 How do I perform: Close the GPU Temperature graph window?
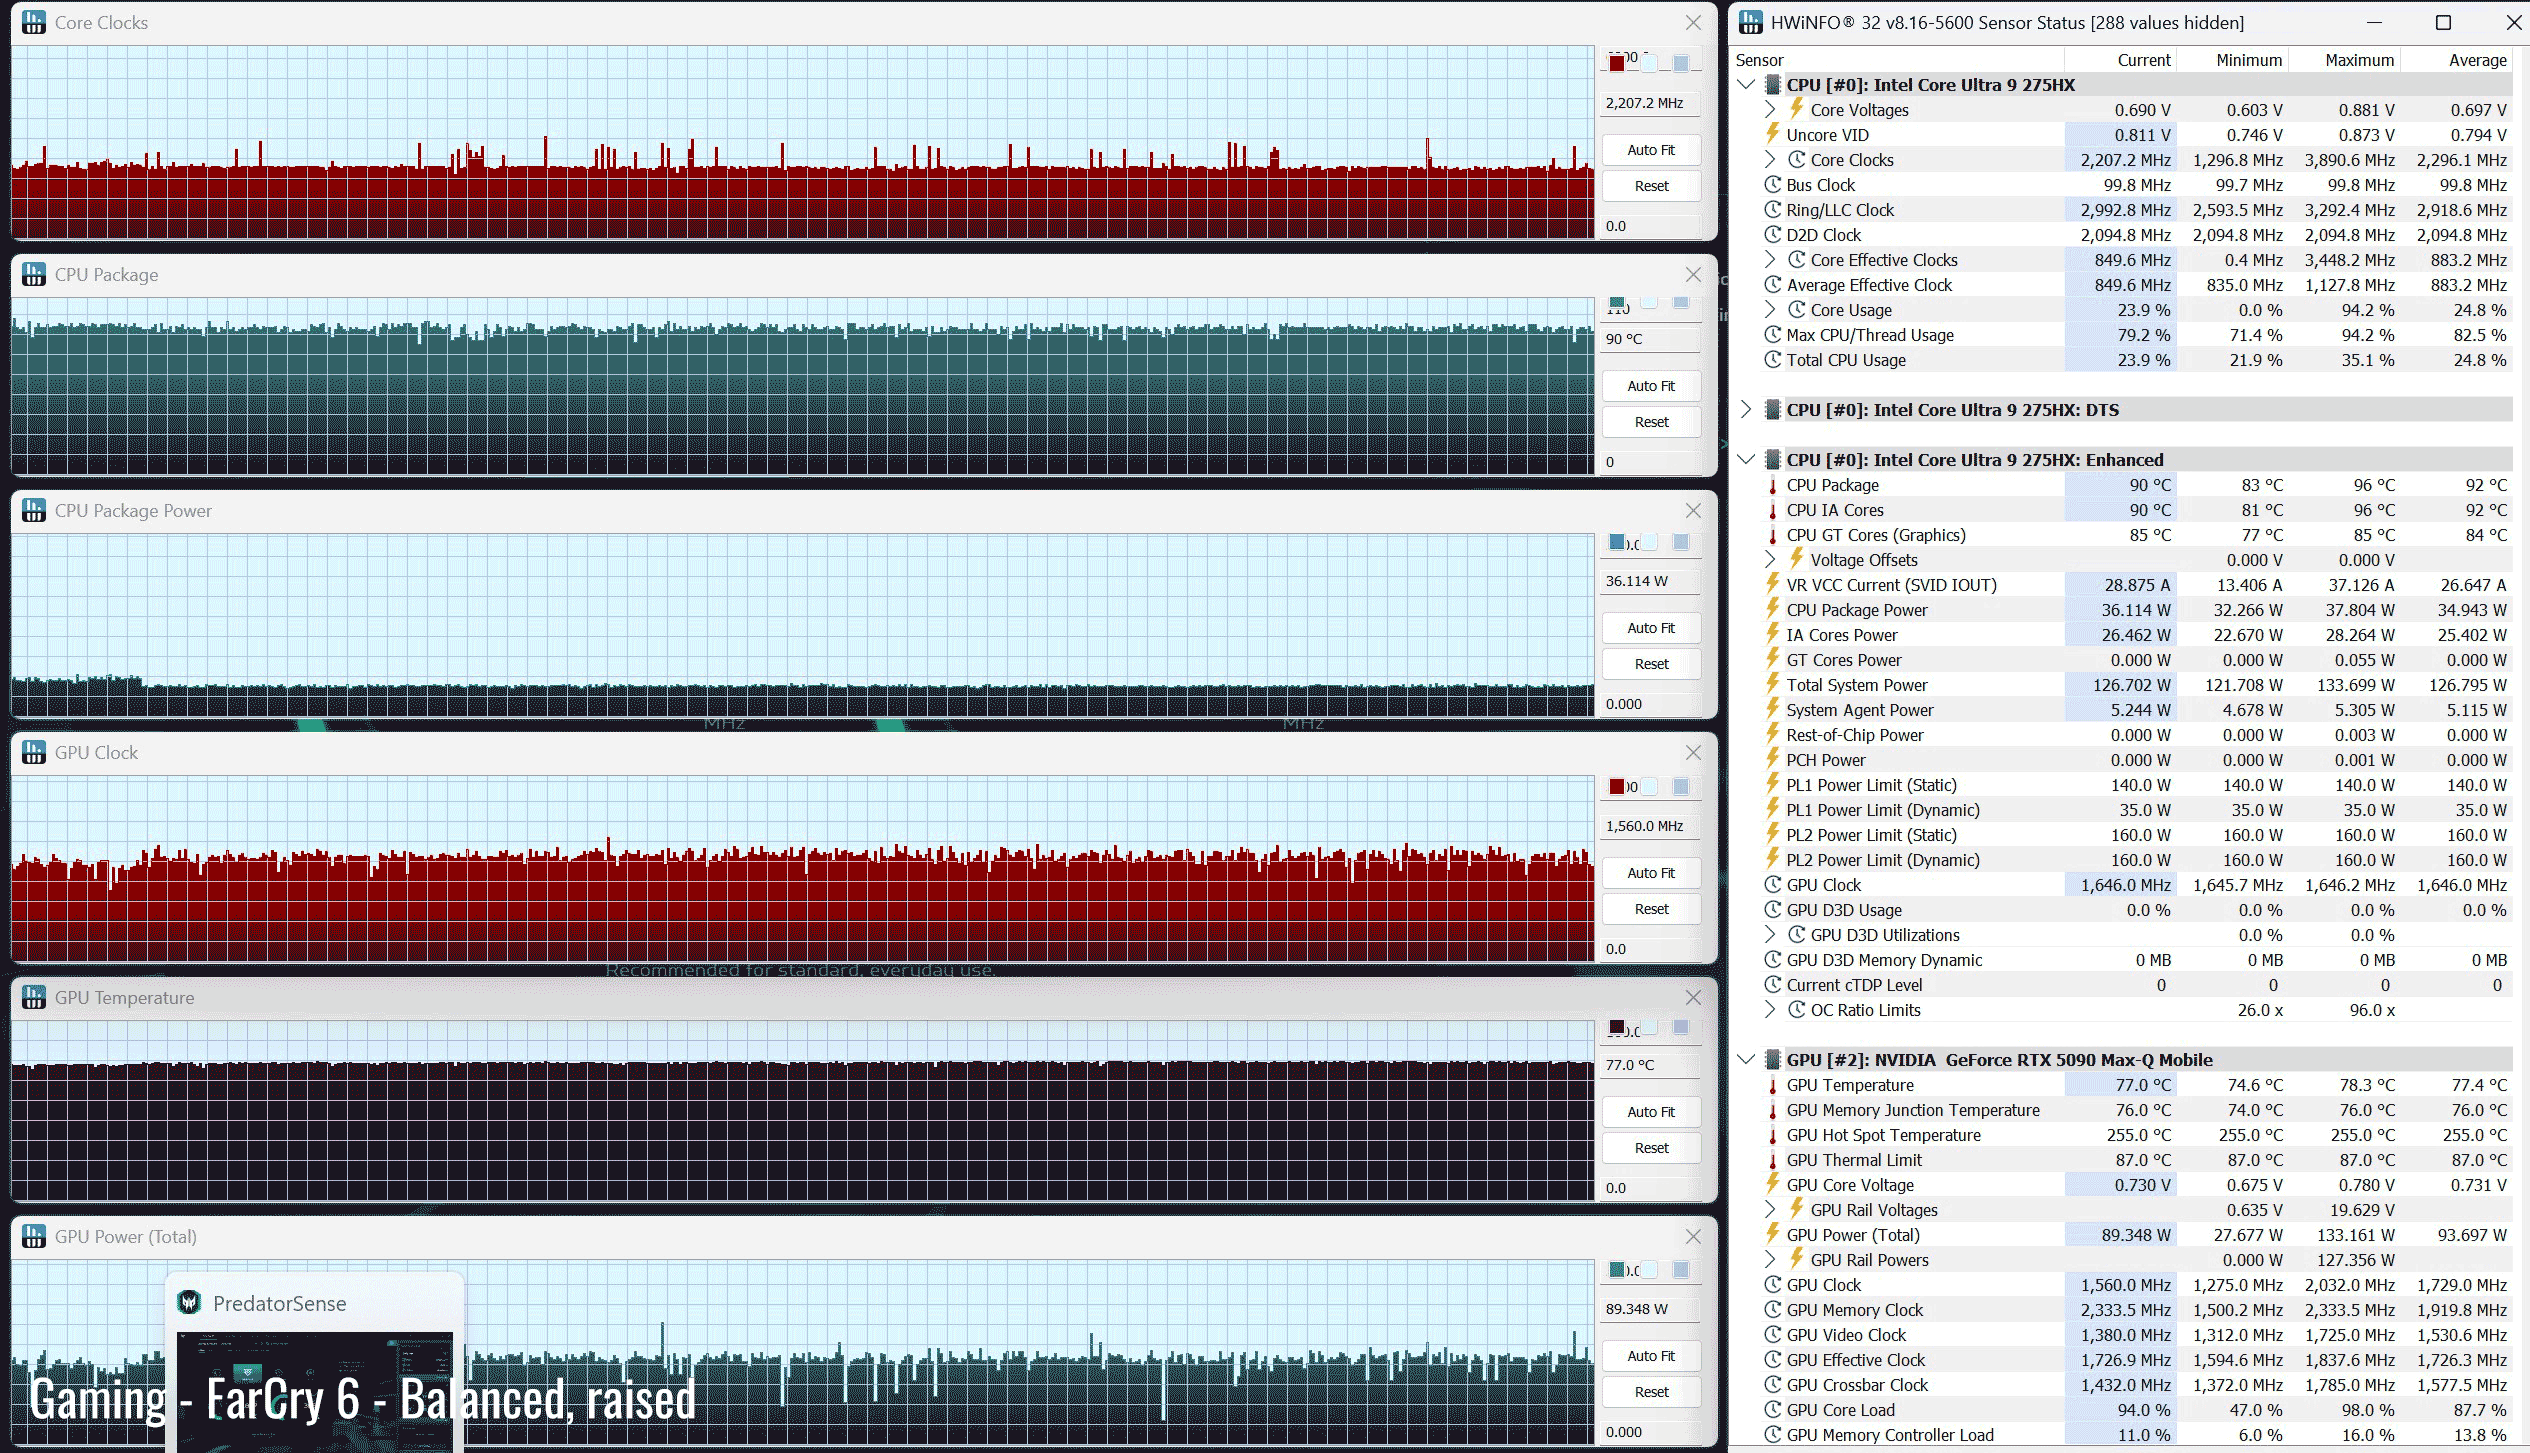(1693, 997)
